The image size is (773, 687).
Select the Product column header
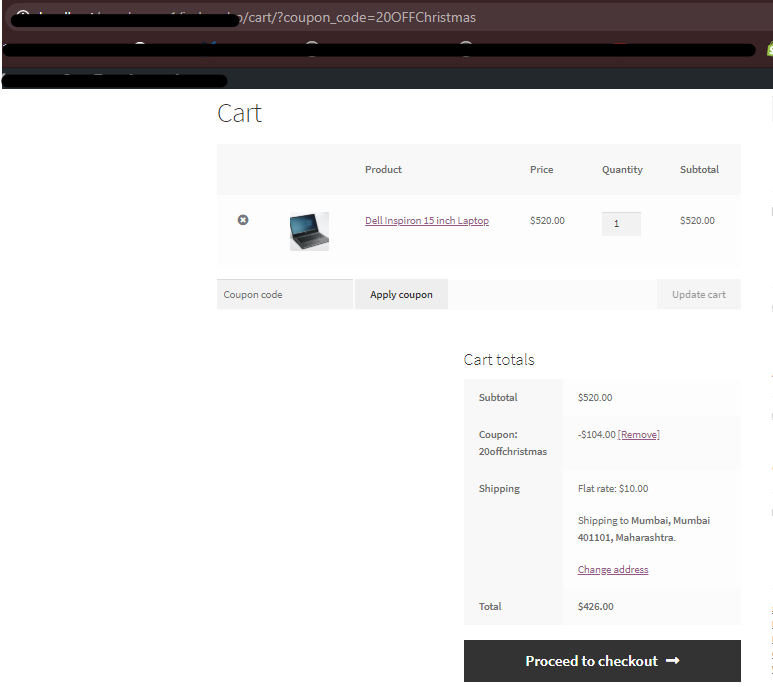tap(383, 170)
